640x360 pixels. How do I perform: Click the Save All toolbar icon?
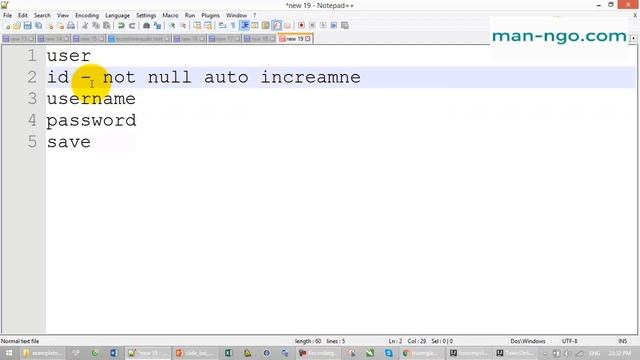click(38, 26)
